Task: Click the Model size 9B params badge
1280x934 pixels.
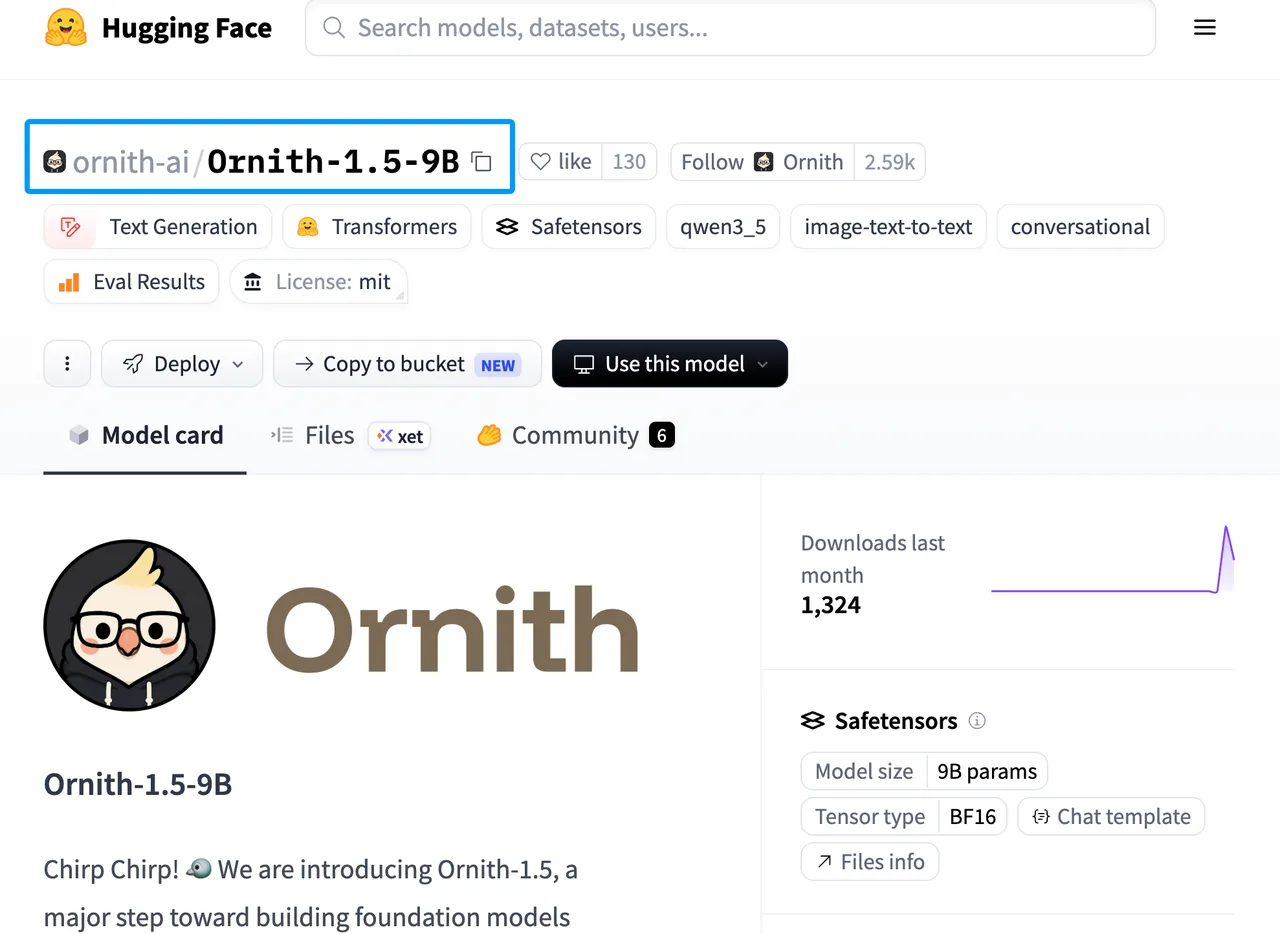Action: tap(924, 771)
